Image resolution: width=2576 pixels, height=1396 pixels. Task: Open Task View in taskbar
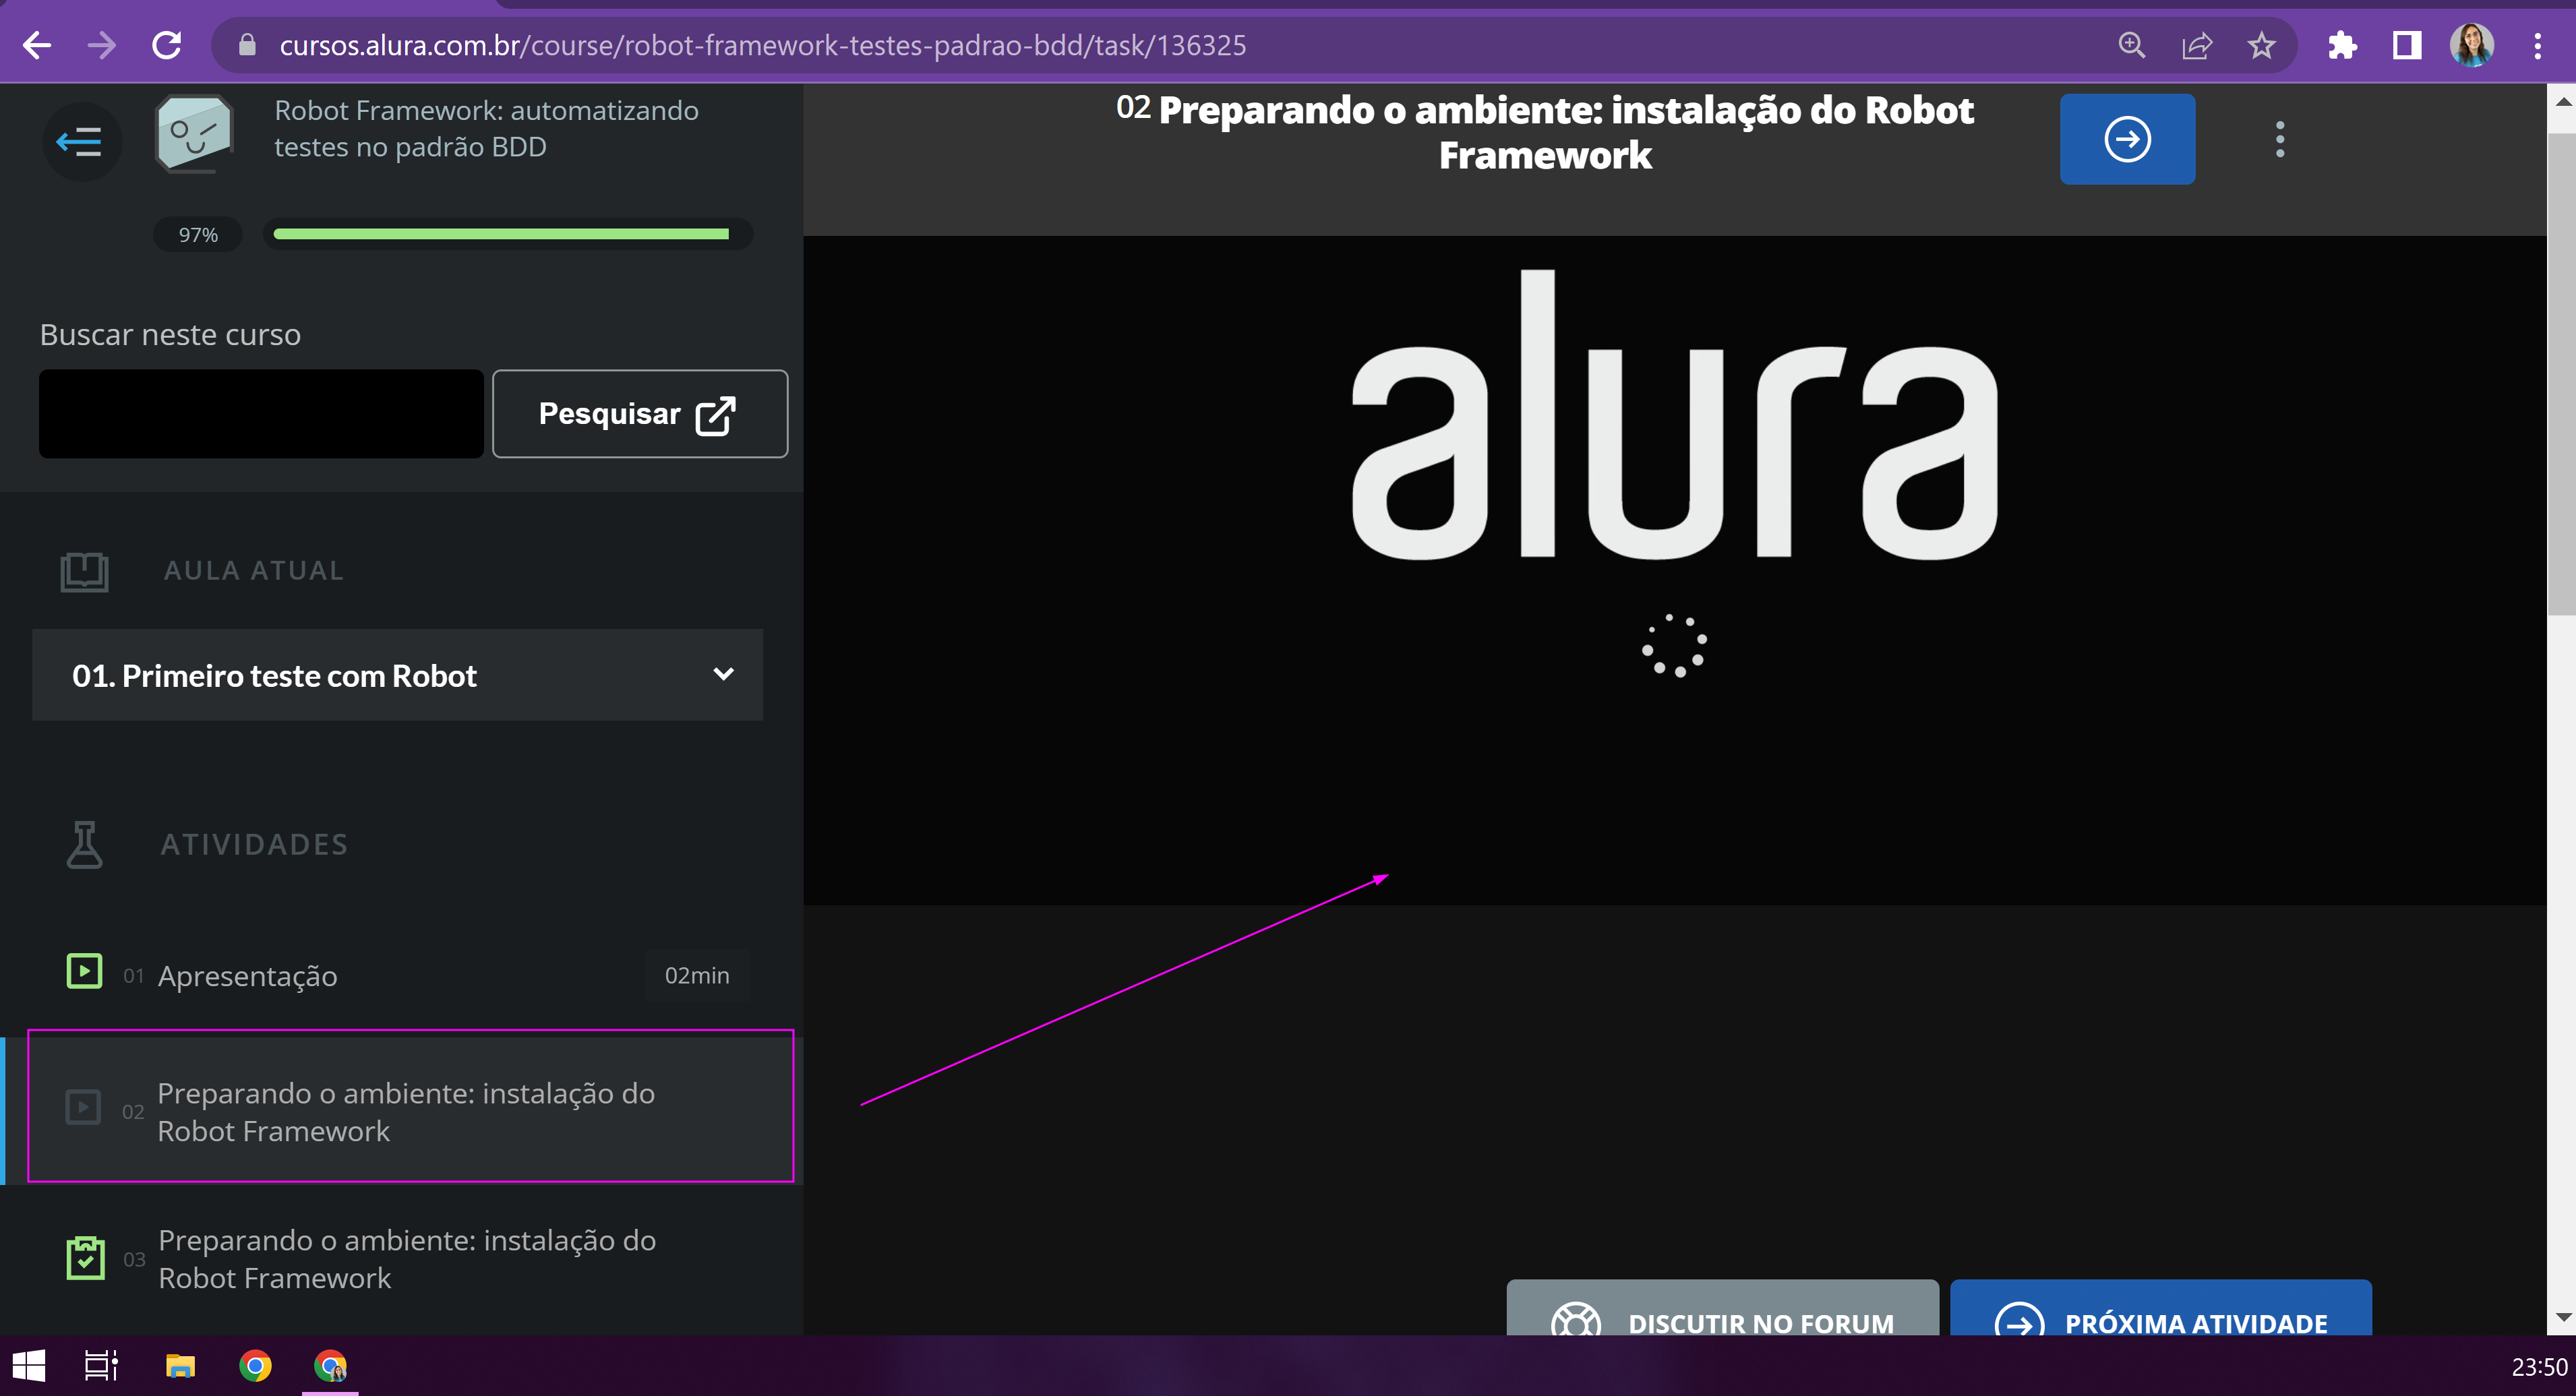tap(101, 1366)
